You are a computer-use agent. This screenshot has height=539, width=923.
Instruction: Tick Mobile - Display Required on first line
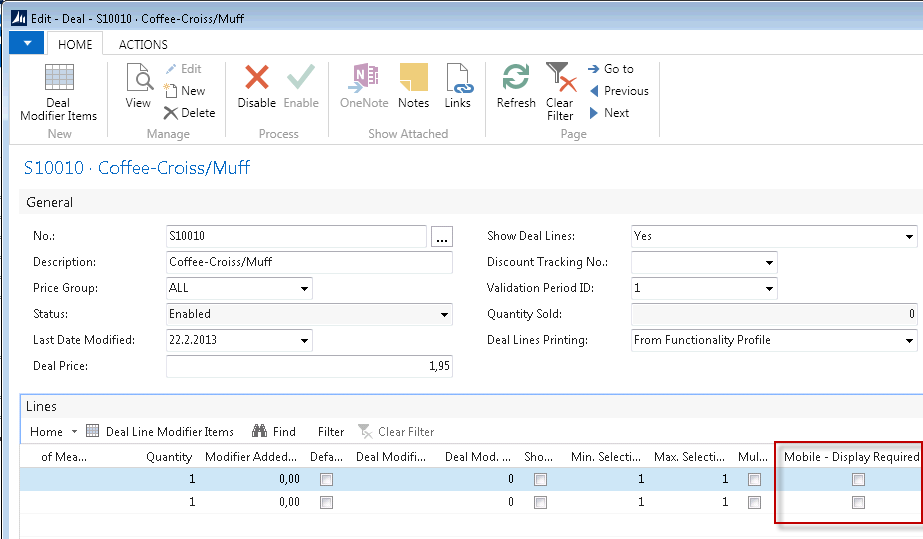pos(857,480)
